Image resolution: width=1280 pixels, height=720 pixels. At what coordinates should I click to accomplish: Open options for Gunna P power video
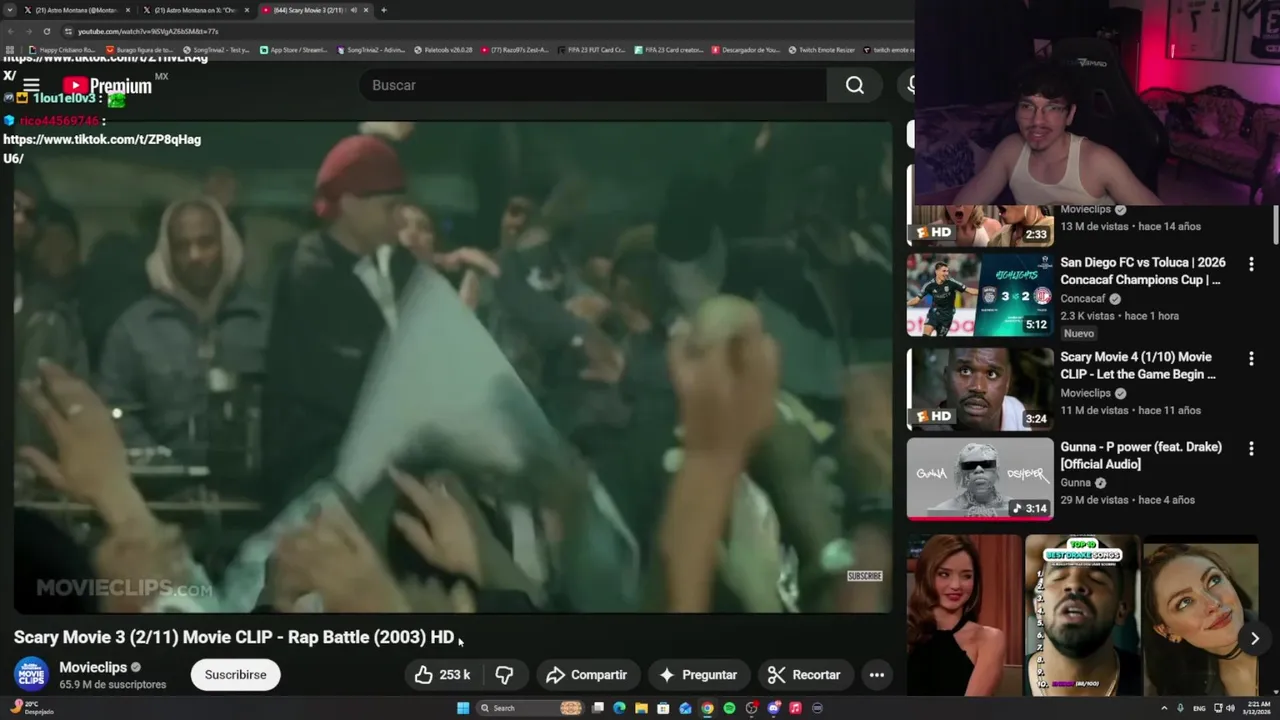pyautogui.click(x=1251, y=448)
